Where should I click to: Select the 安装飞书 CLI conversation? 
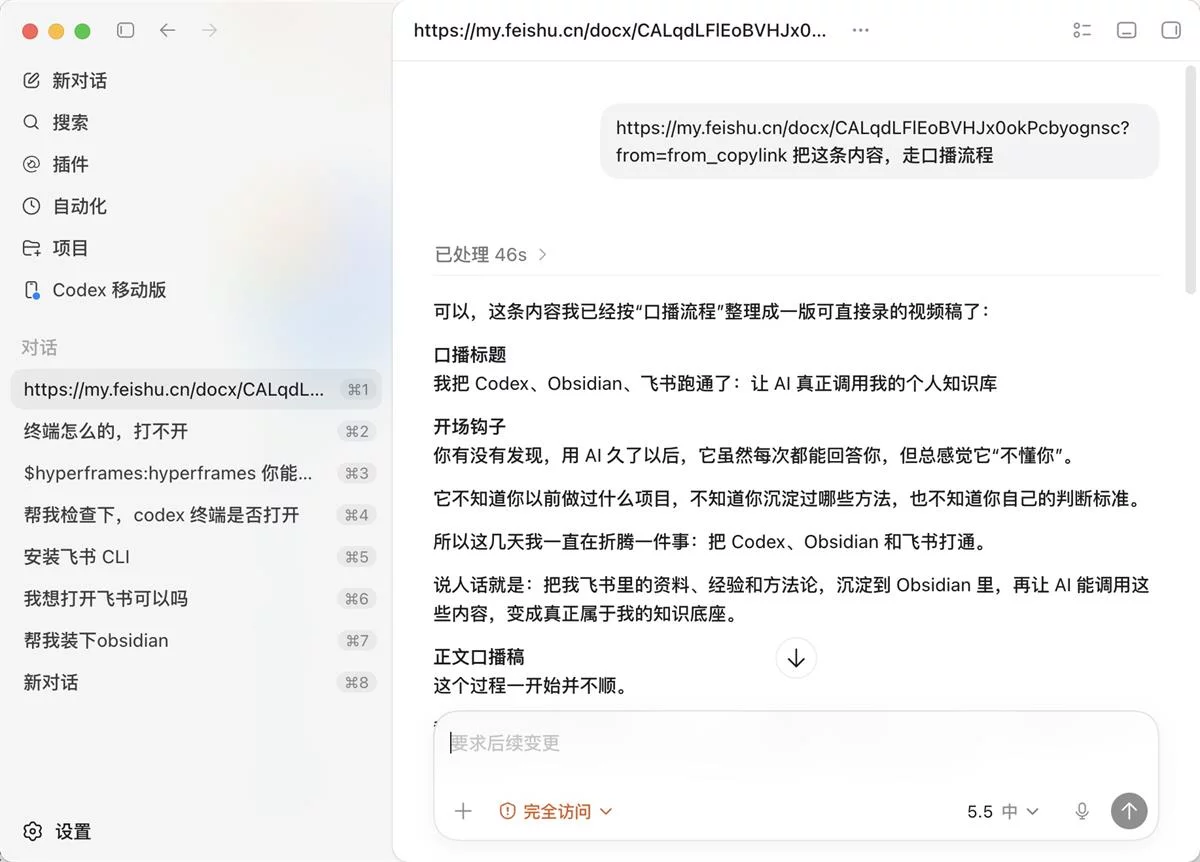(196, 557)
